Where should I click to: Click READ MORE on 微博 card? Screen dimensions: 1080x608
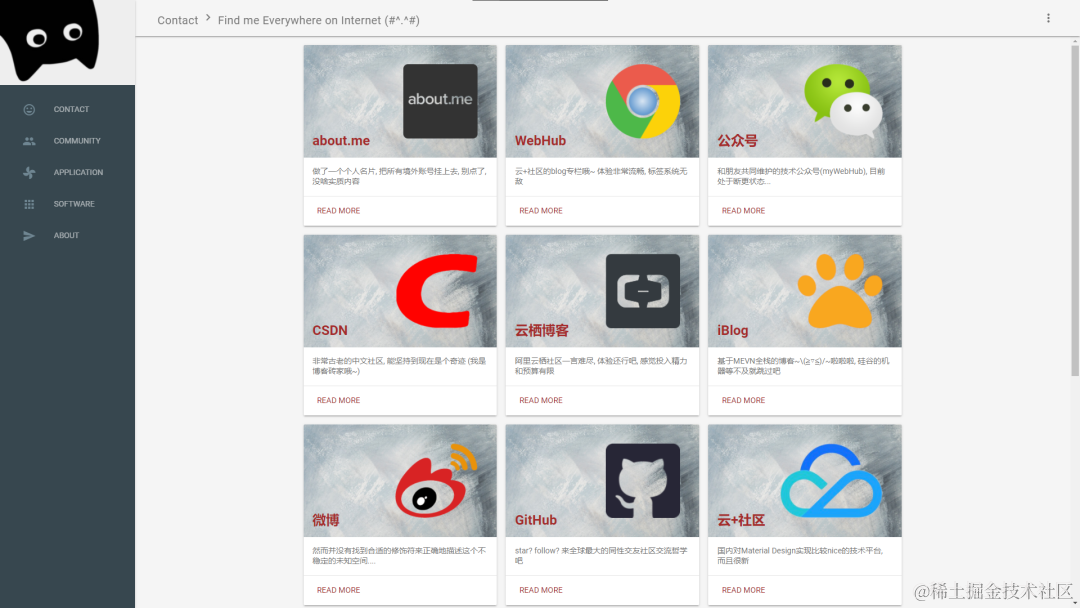click(338, 590)
